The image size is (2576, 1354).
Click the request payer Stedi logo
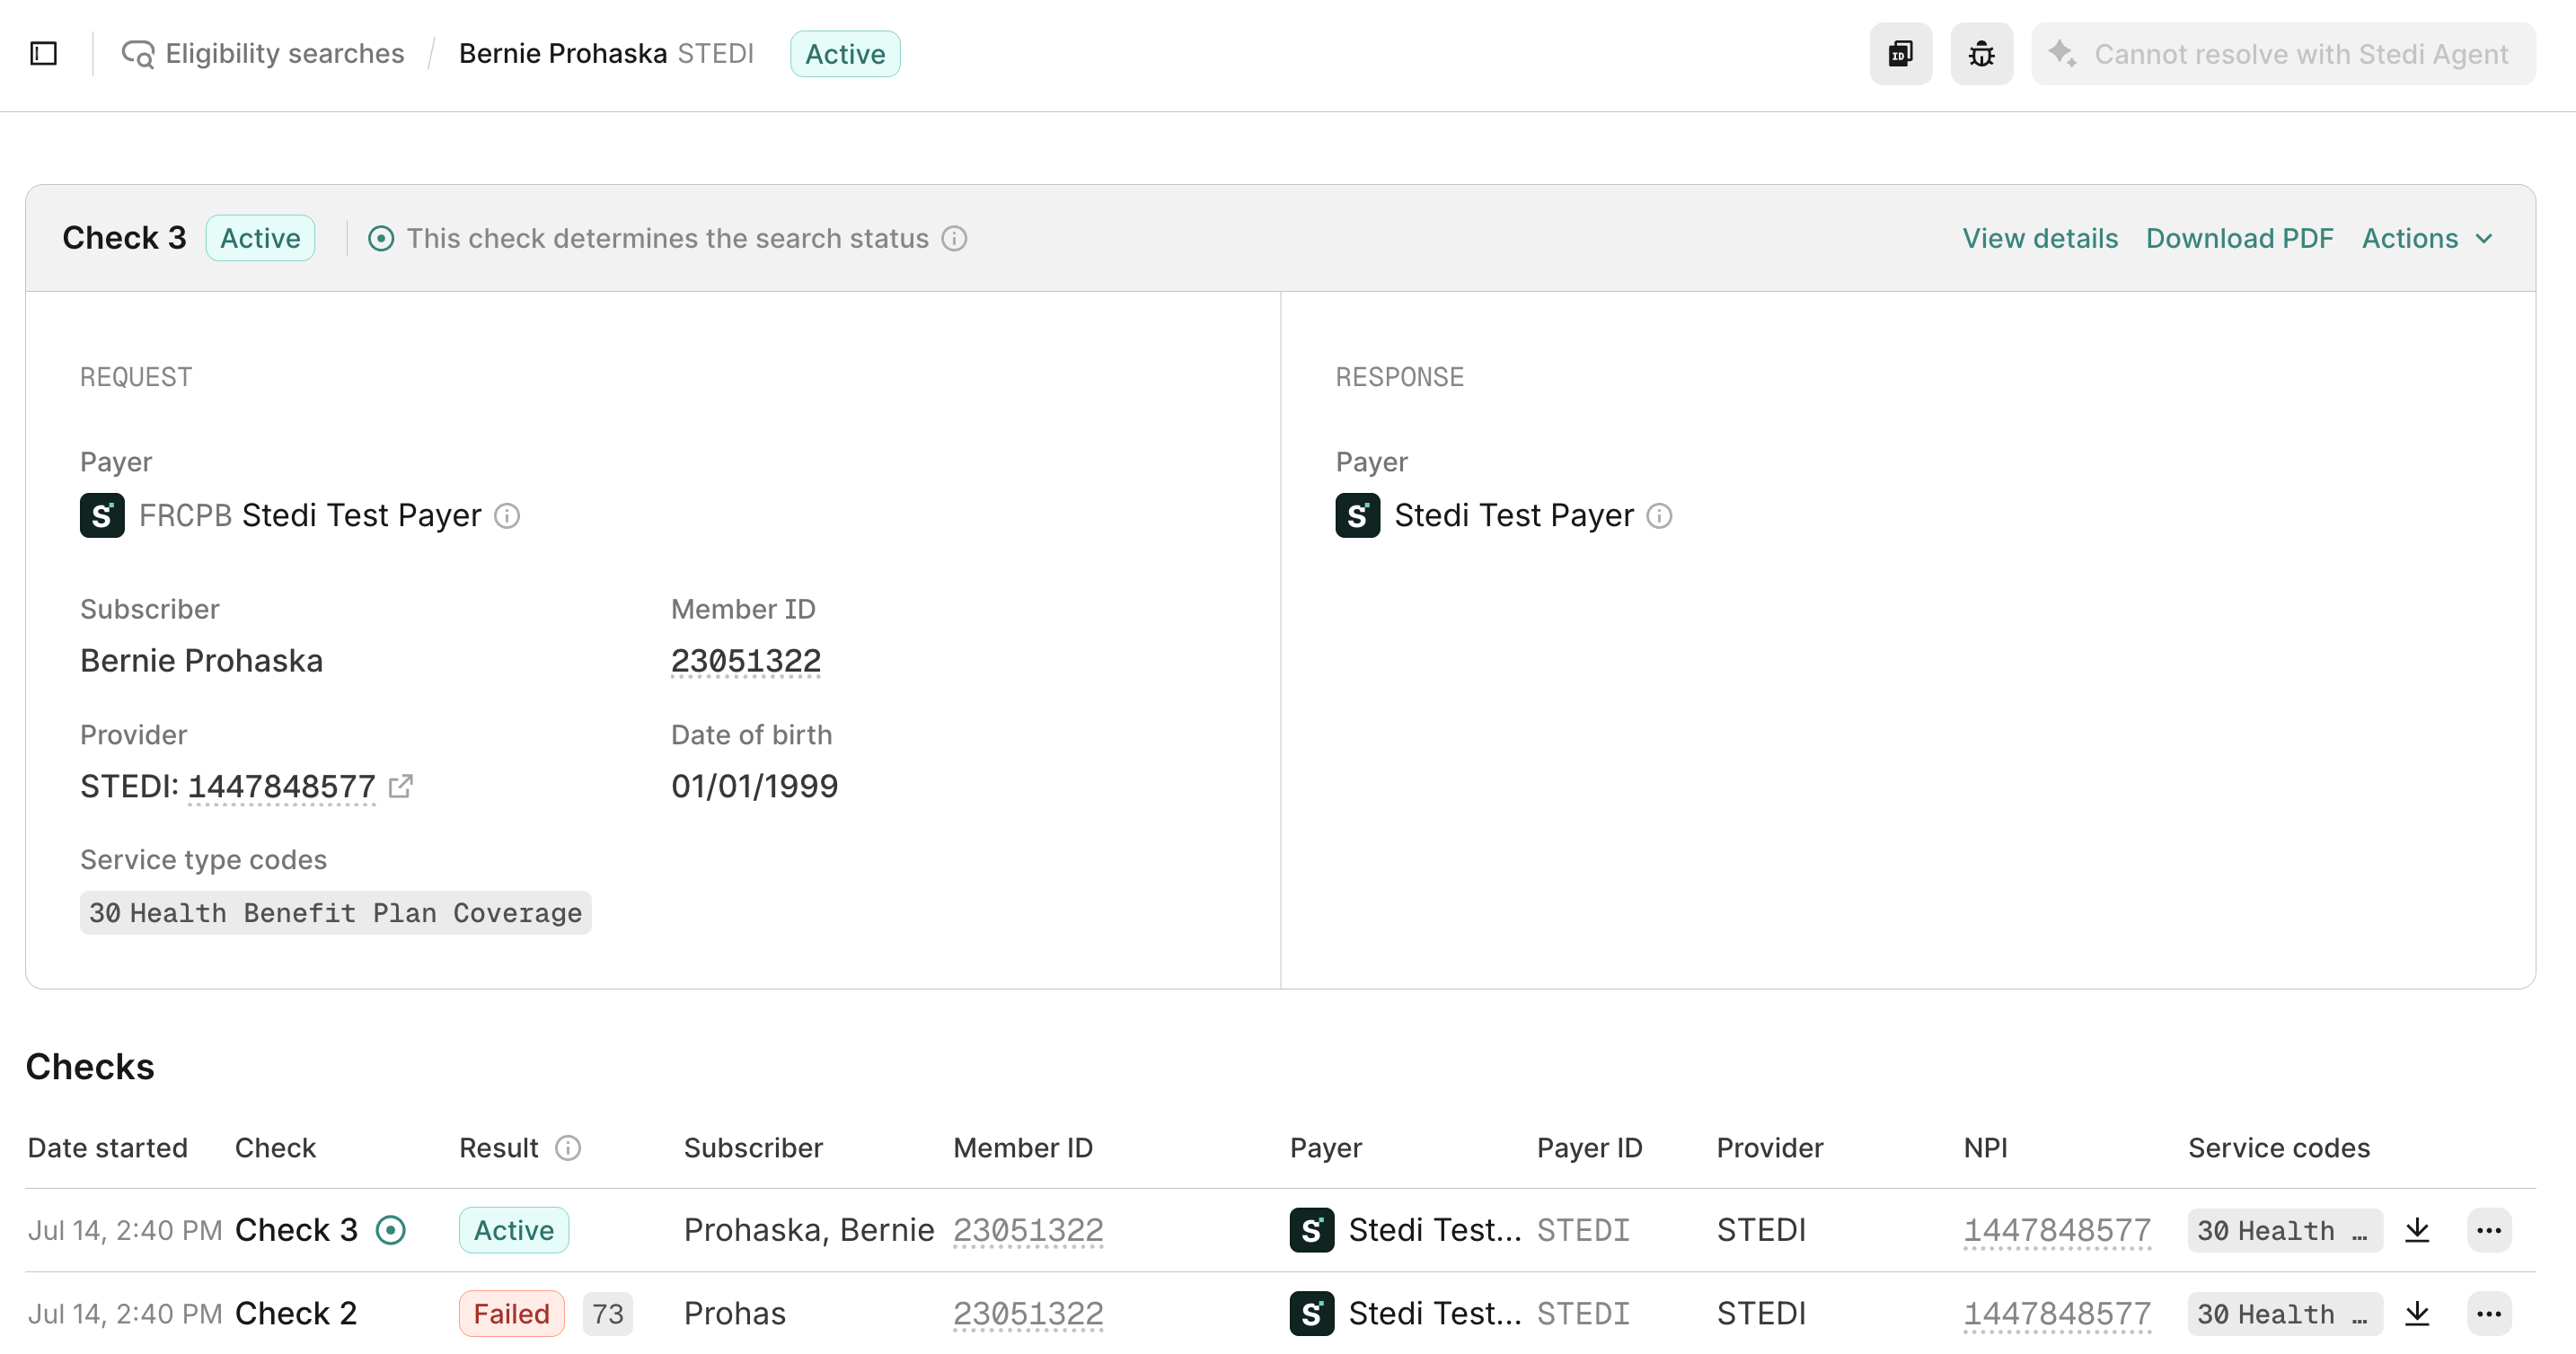click(102, 515)
